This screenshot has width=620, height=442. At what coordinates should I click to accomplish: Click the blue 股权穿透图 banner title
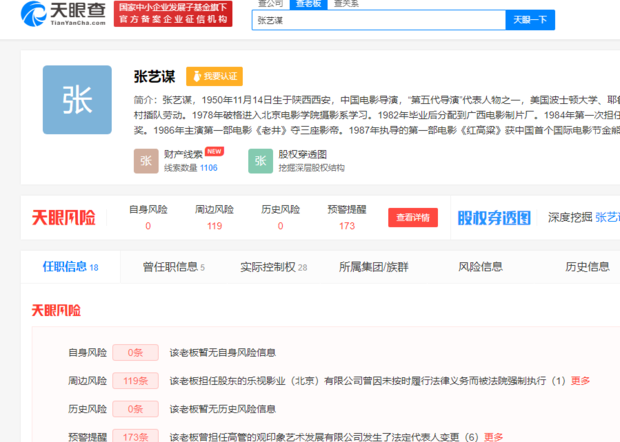click(494, 218)
